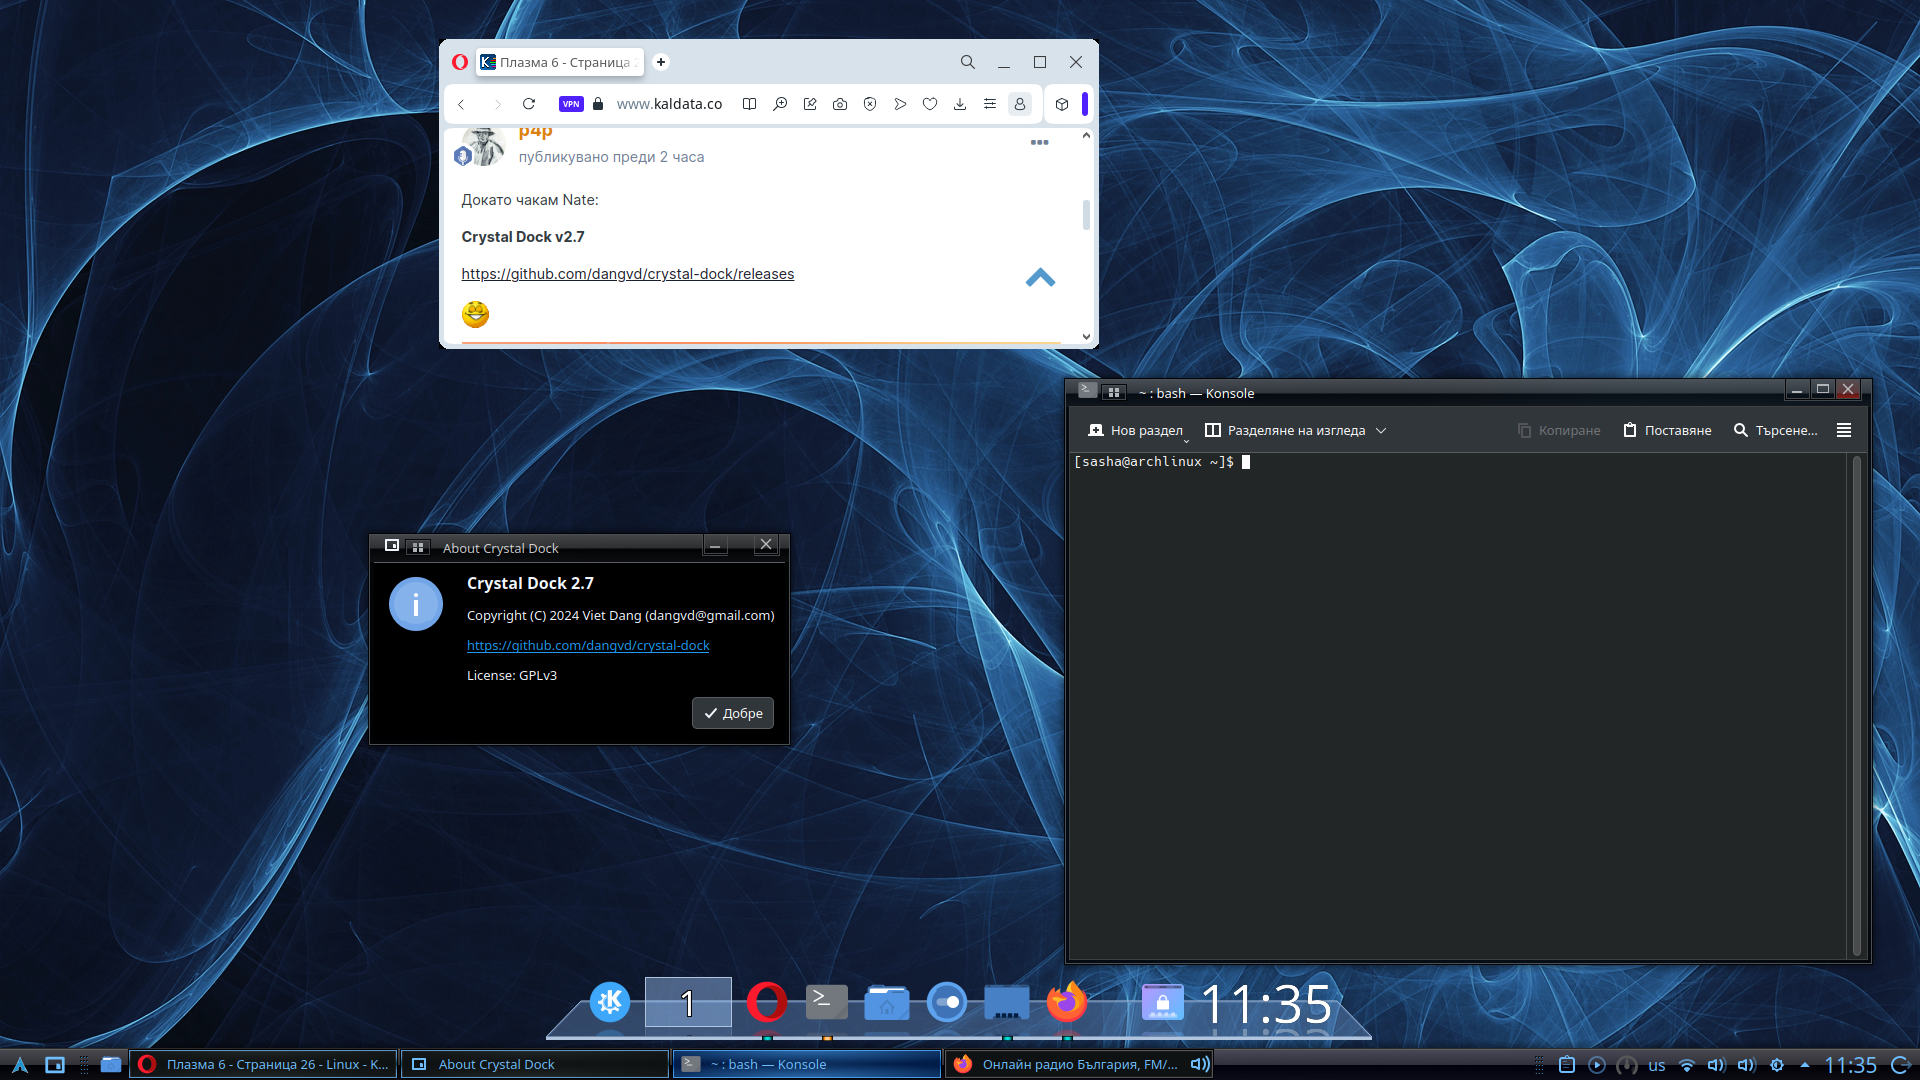
Task: Click the edit-page pencil icon in Opera
Action: coord(810,104)
